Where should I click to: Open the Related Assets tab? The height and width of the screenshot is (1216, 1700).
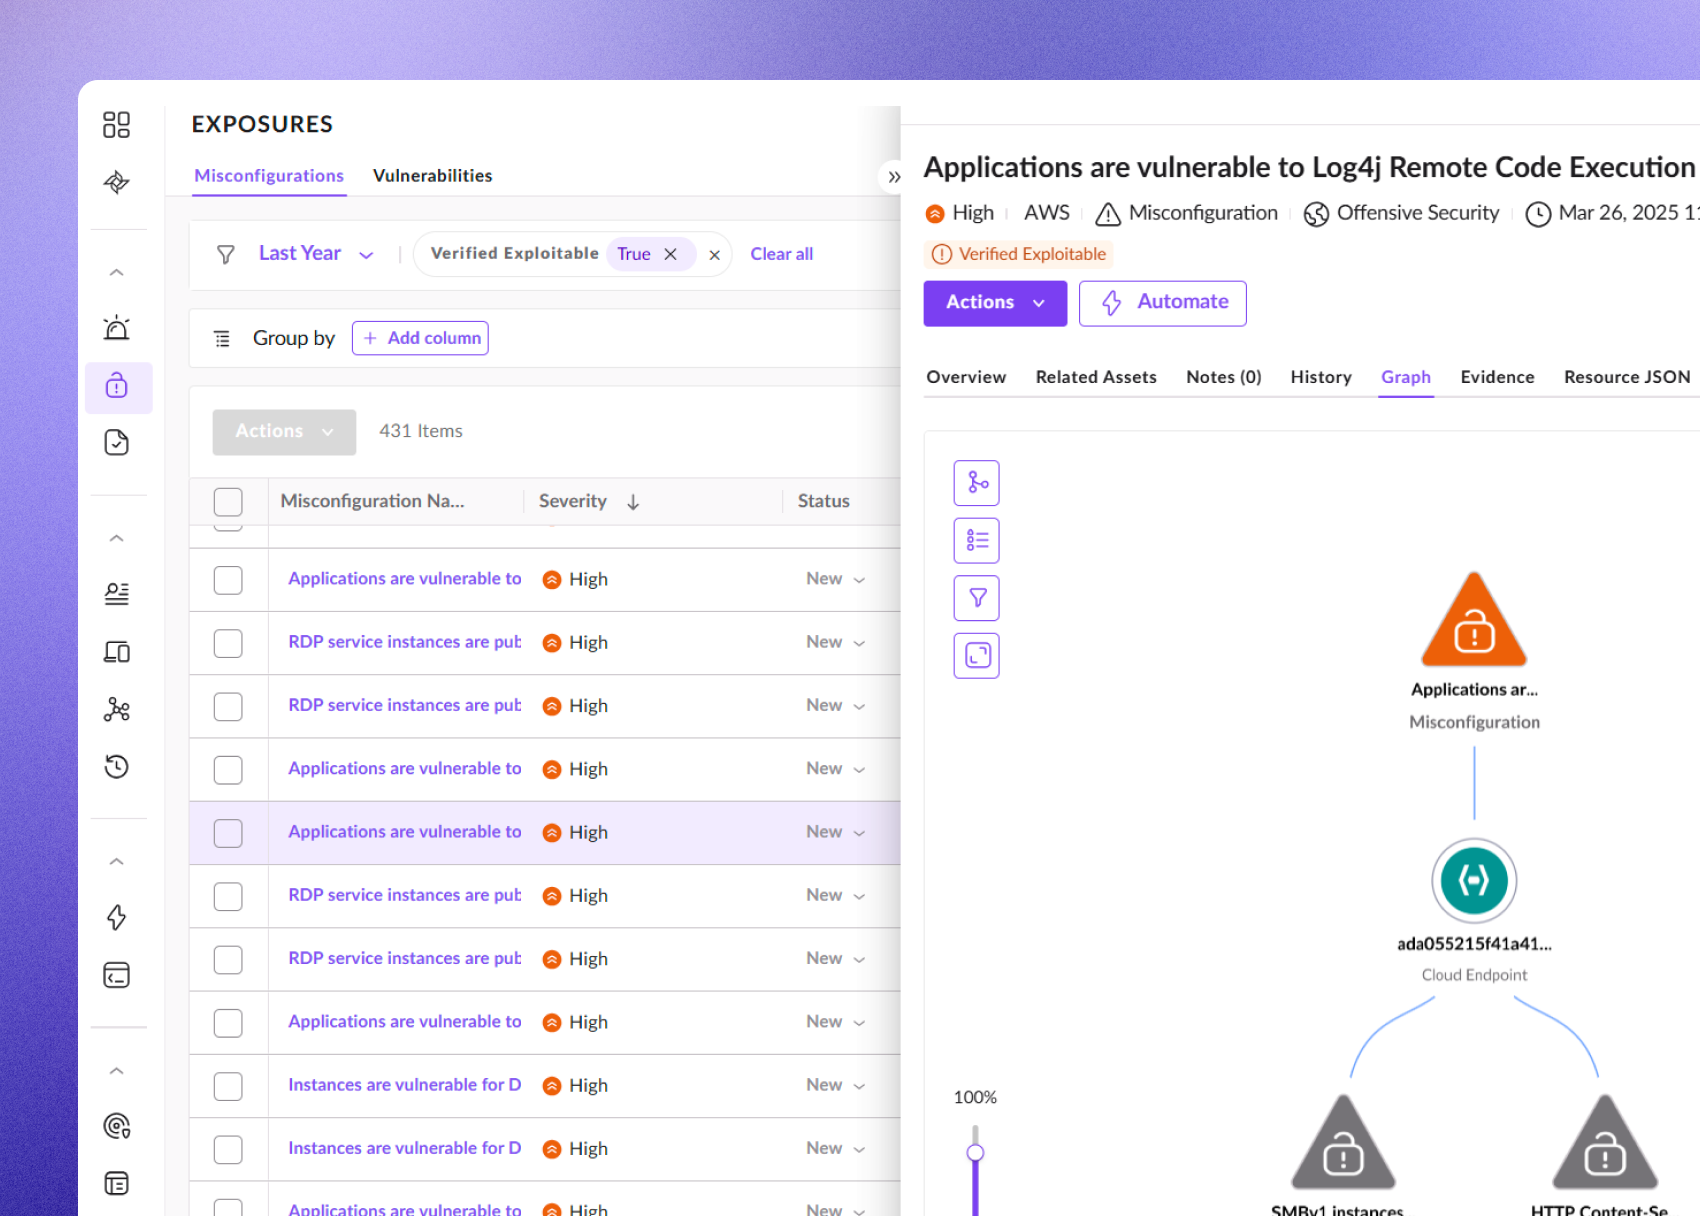1095,377
